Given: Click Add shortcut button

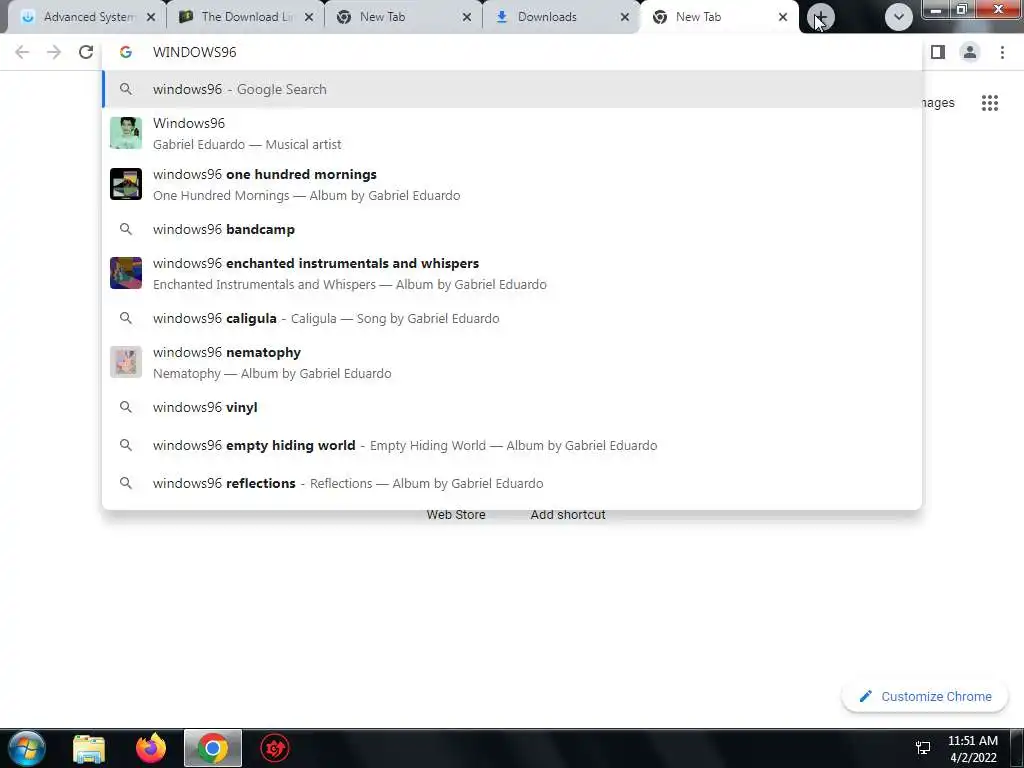Looking at the screenshot, I should pyautogui.click(x=568, y=515).
